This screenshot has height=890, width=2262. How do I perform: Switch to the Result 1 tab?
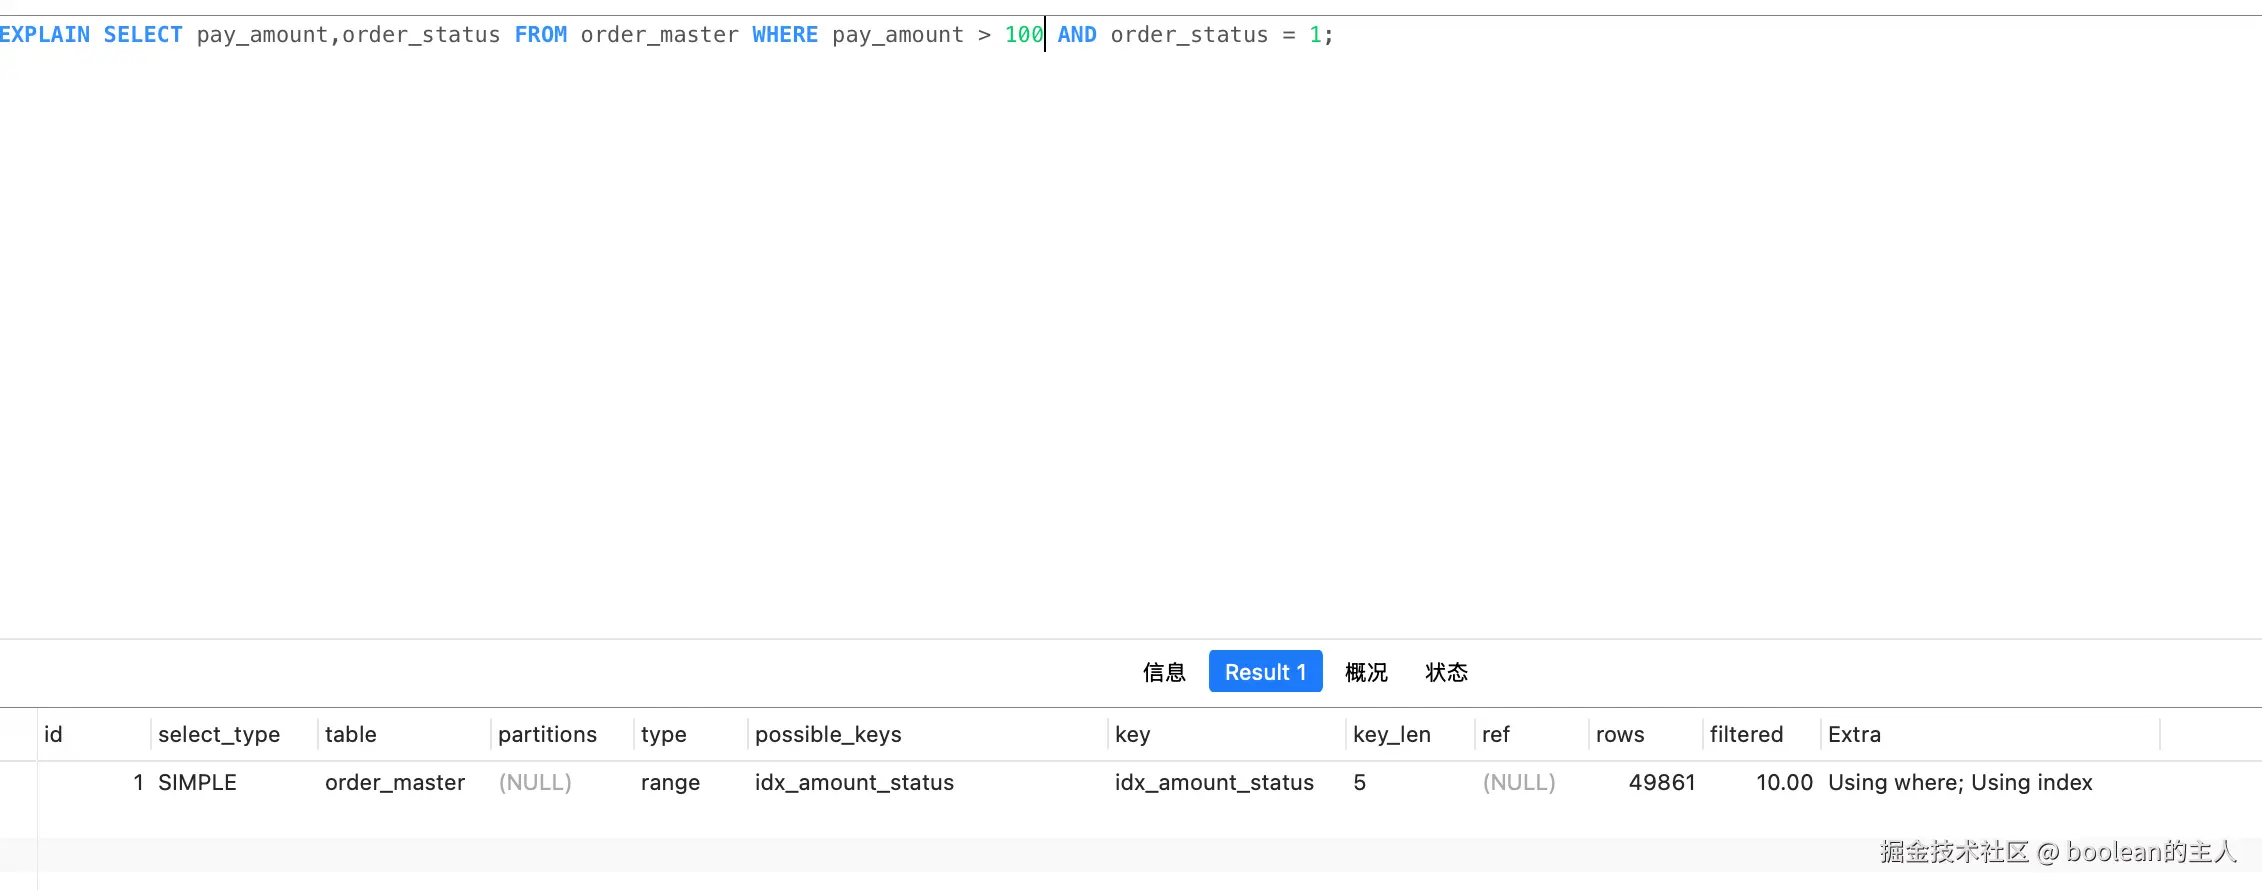pos(1265,671)
